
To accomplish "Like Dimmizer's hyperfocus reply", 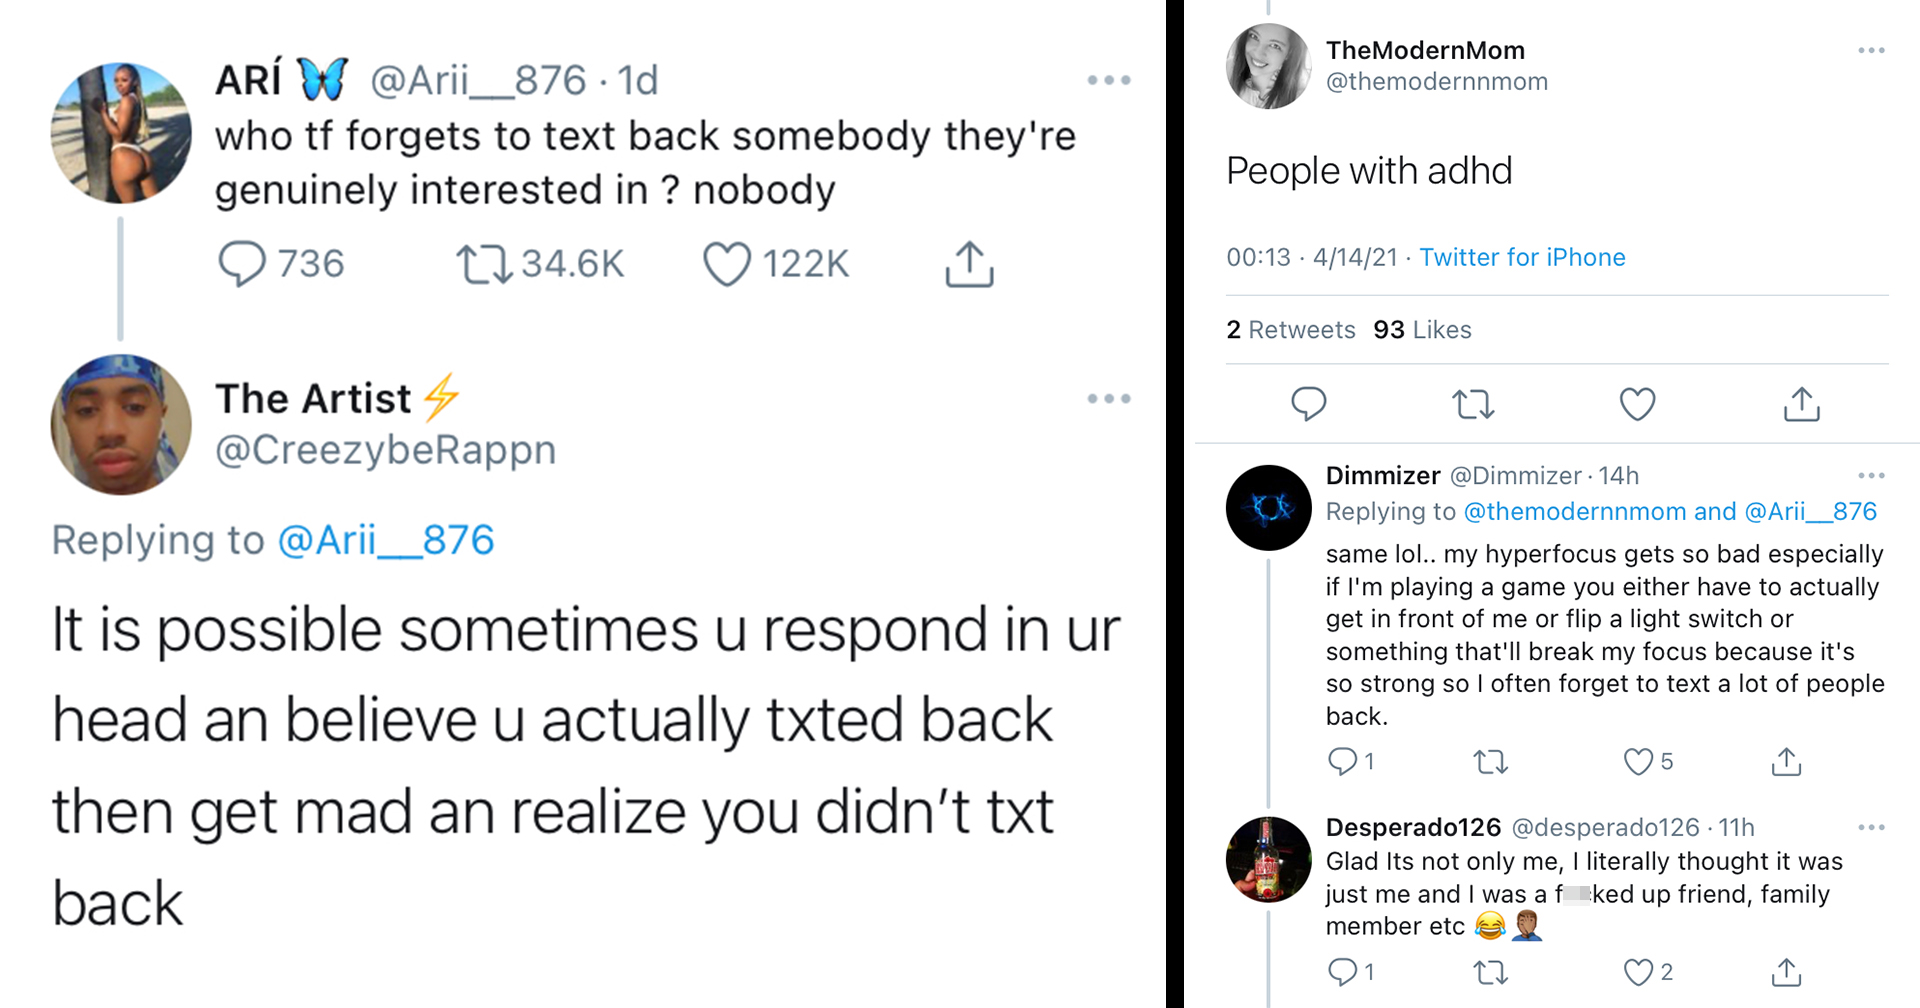I will point(1638,762).
